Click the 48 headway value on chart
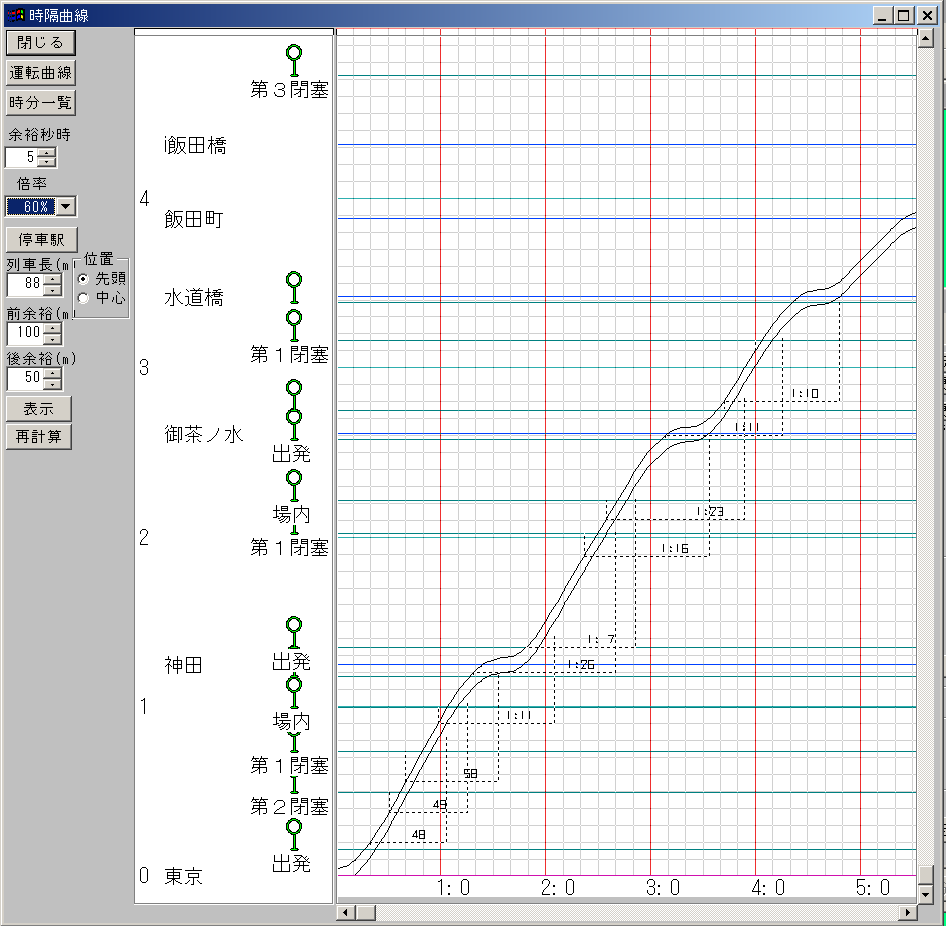This screenshot has height=926, width=946. pyautogui.click(x=419, y=834)
